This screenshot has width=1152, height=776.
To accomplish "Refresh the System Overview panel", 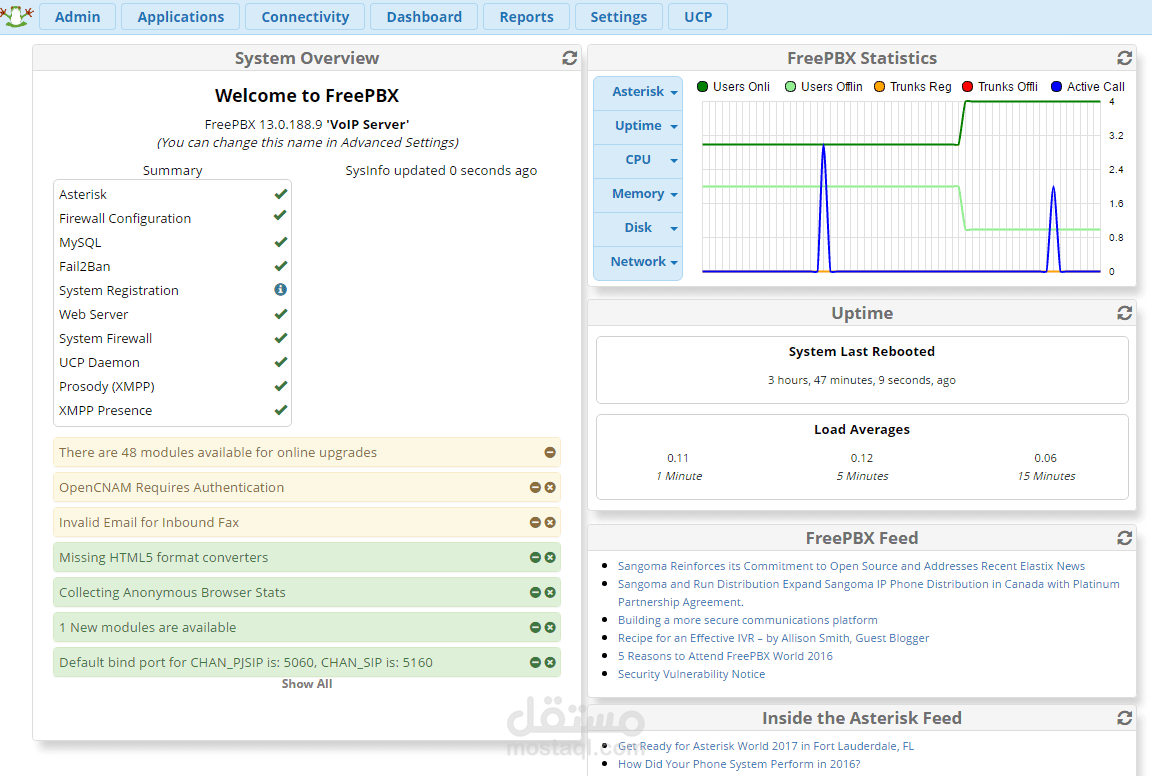I will pyautogui.click(x=569, y=59).
